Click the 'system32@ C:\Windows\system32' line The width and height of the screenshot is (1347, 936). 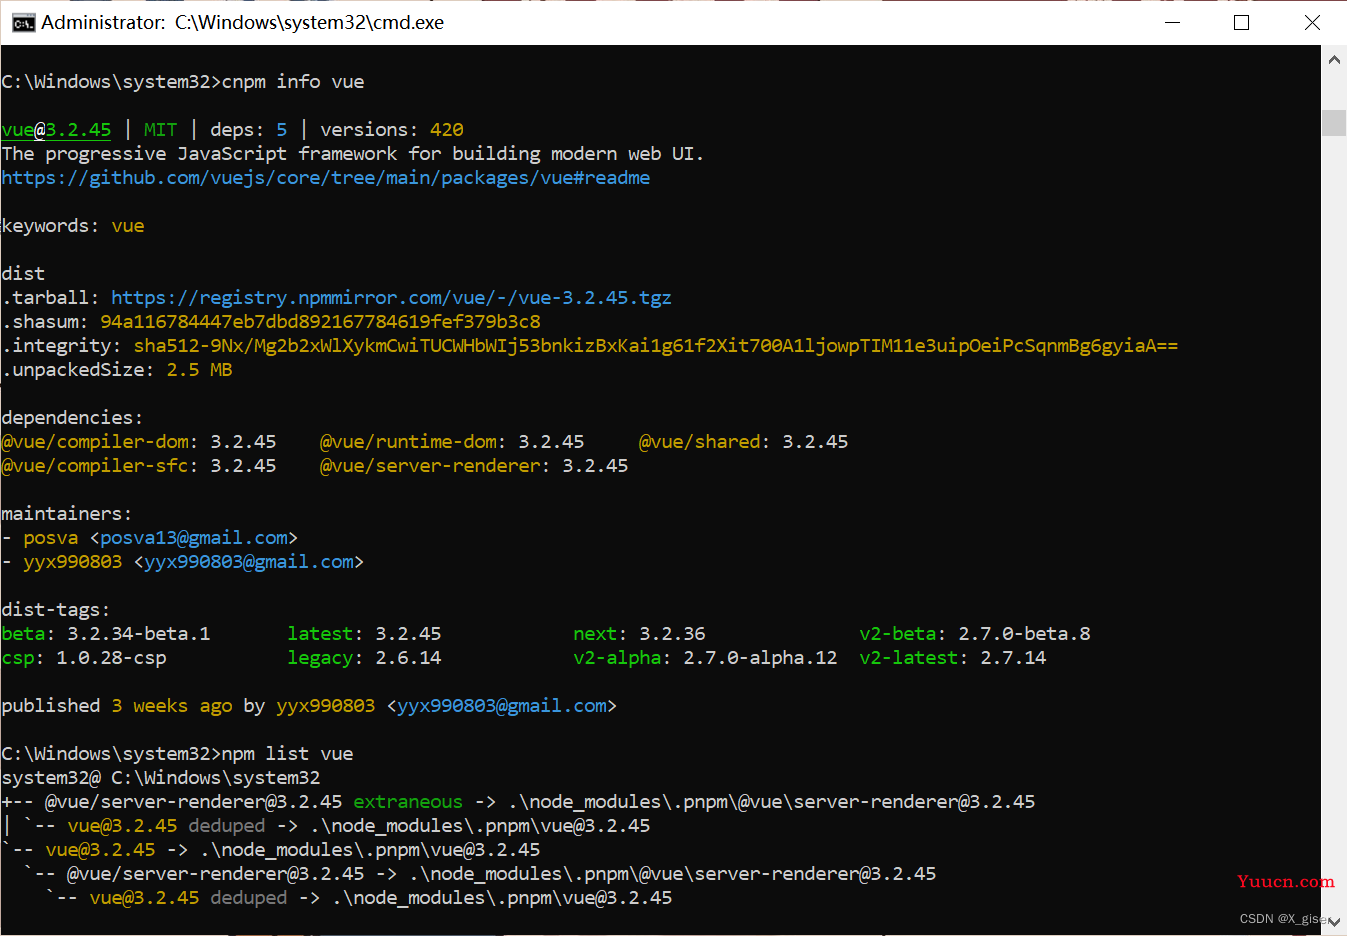click(161, 778)
